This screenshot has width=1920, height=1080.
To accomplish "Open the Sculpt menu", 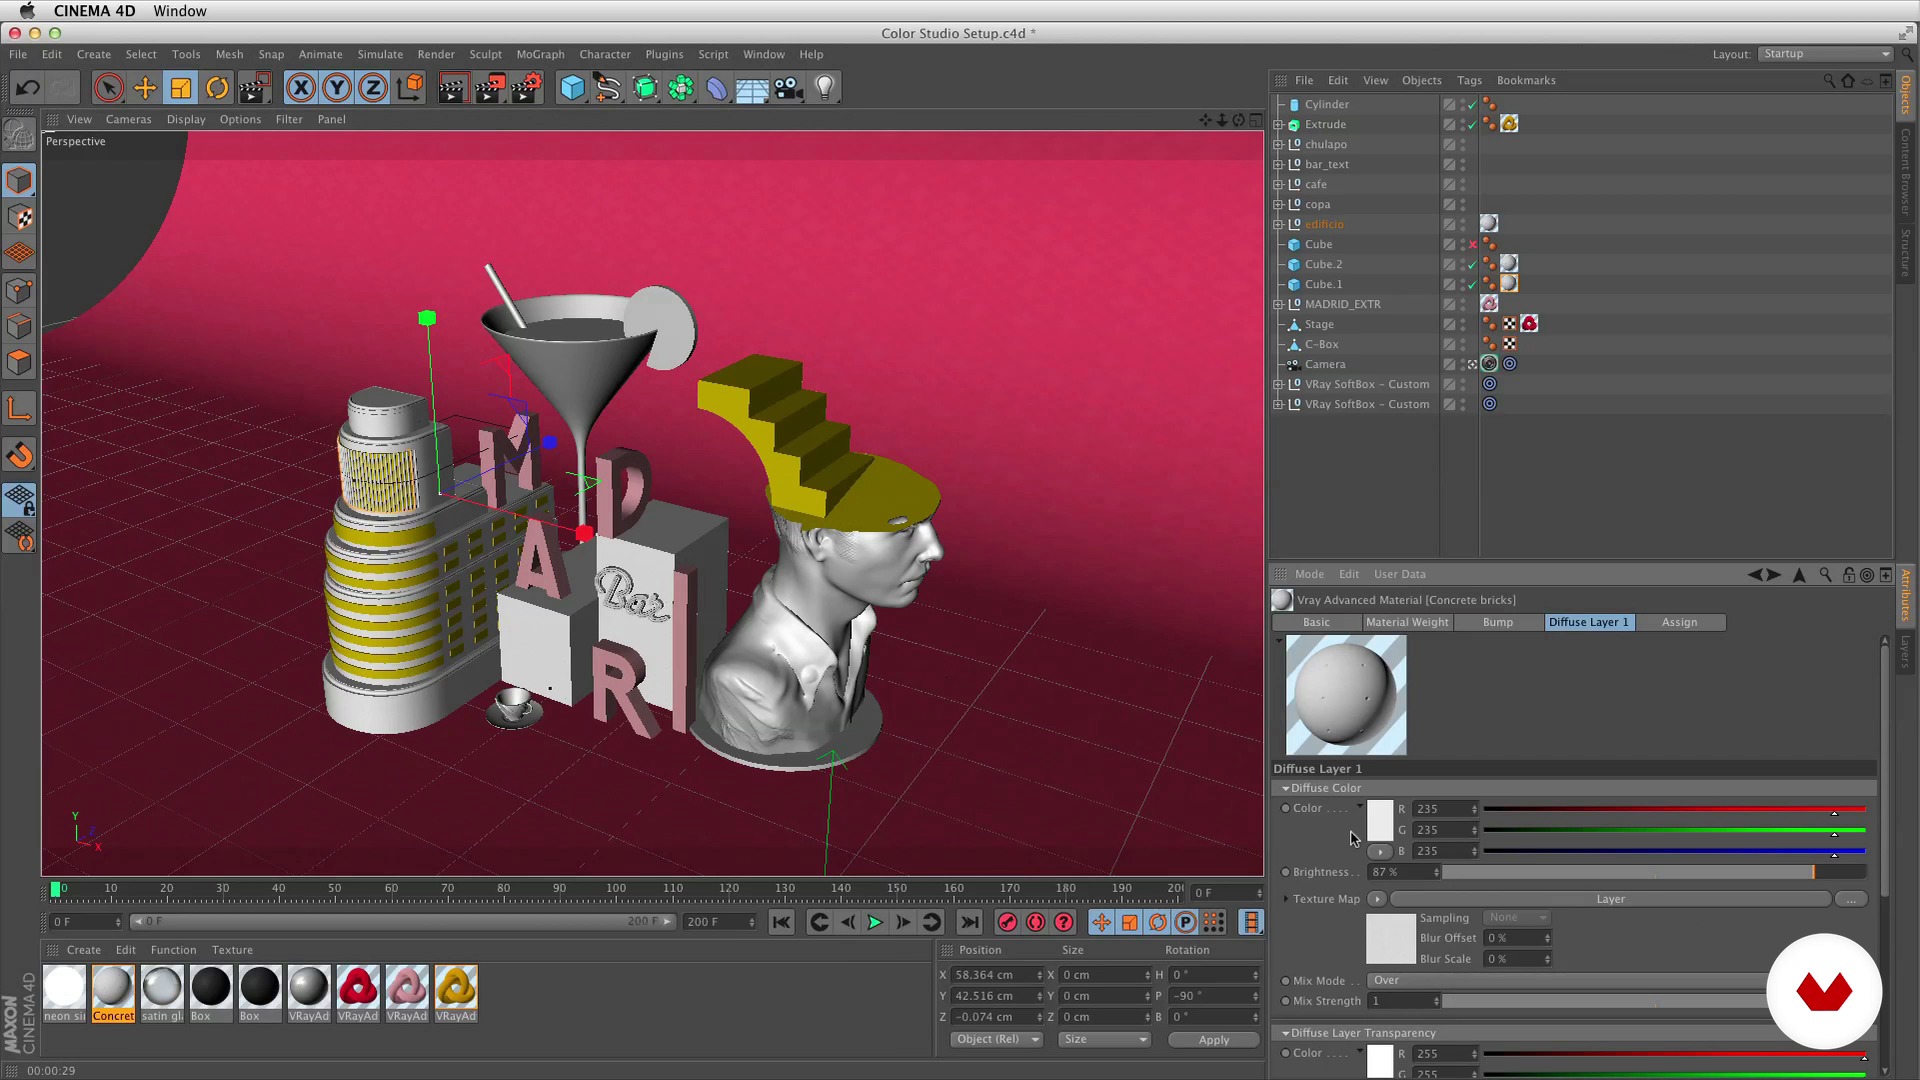I will point(485,54).
